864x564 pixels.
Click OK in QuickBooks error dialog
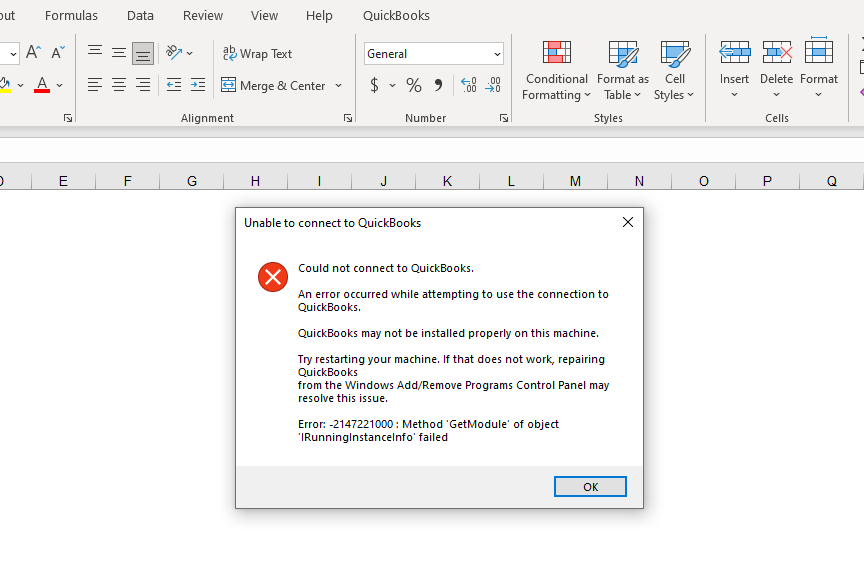click(x=590, y=487)
